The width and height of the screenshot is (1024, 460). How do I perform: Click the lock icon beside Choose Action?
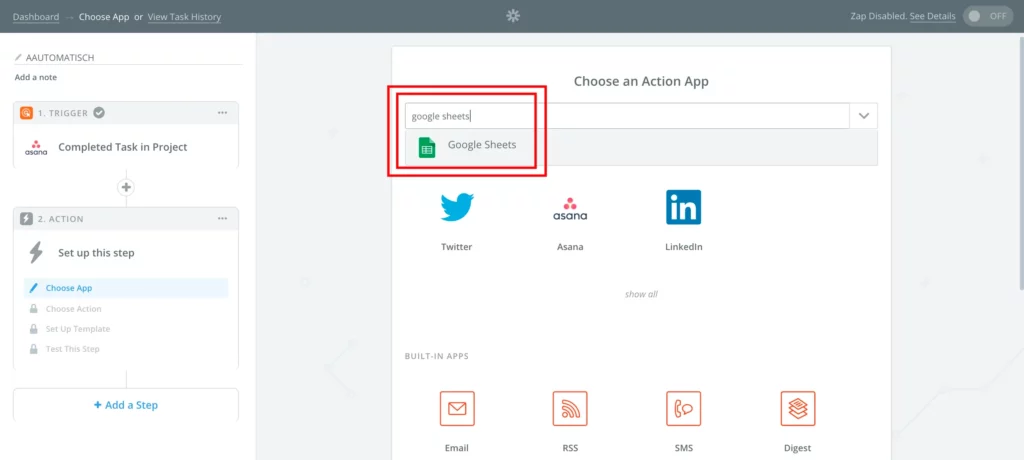(34, 308)
